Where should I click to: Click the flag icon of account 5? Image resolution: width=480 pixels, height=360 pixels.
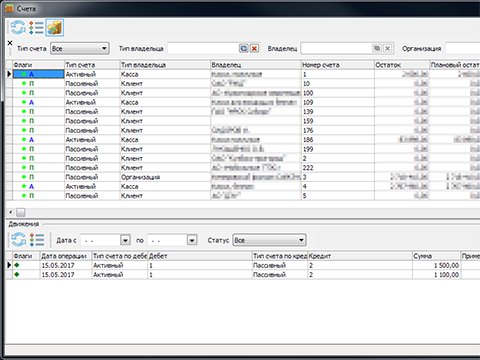28,196
